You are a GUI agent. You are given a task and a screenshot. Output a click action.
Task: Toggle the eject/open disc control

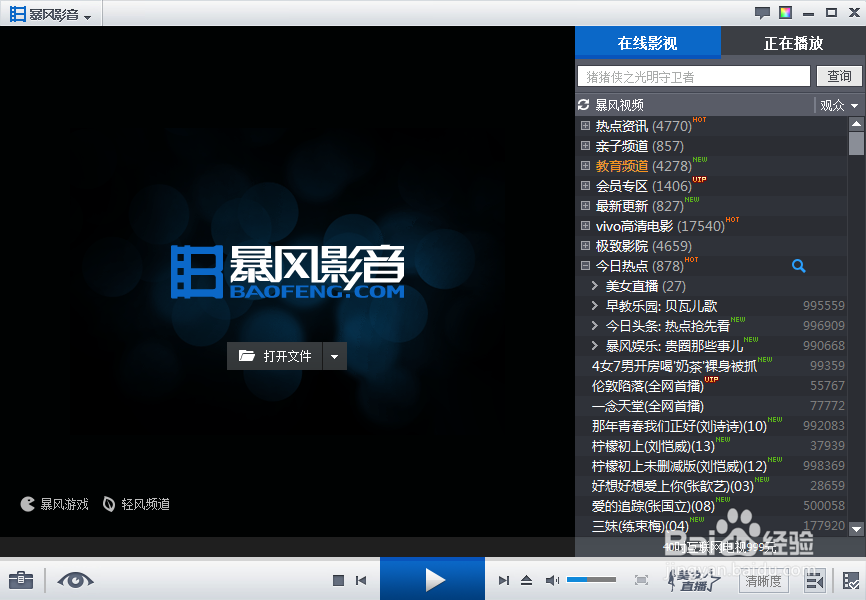(x=525, y=580)
